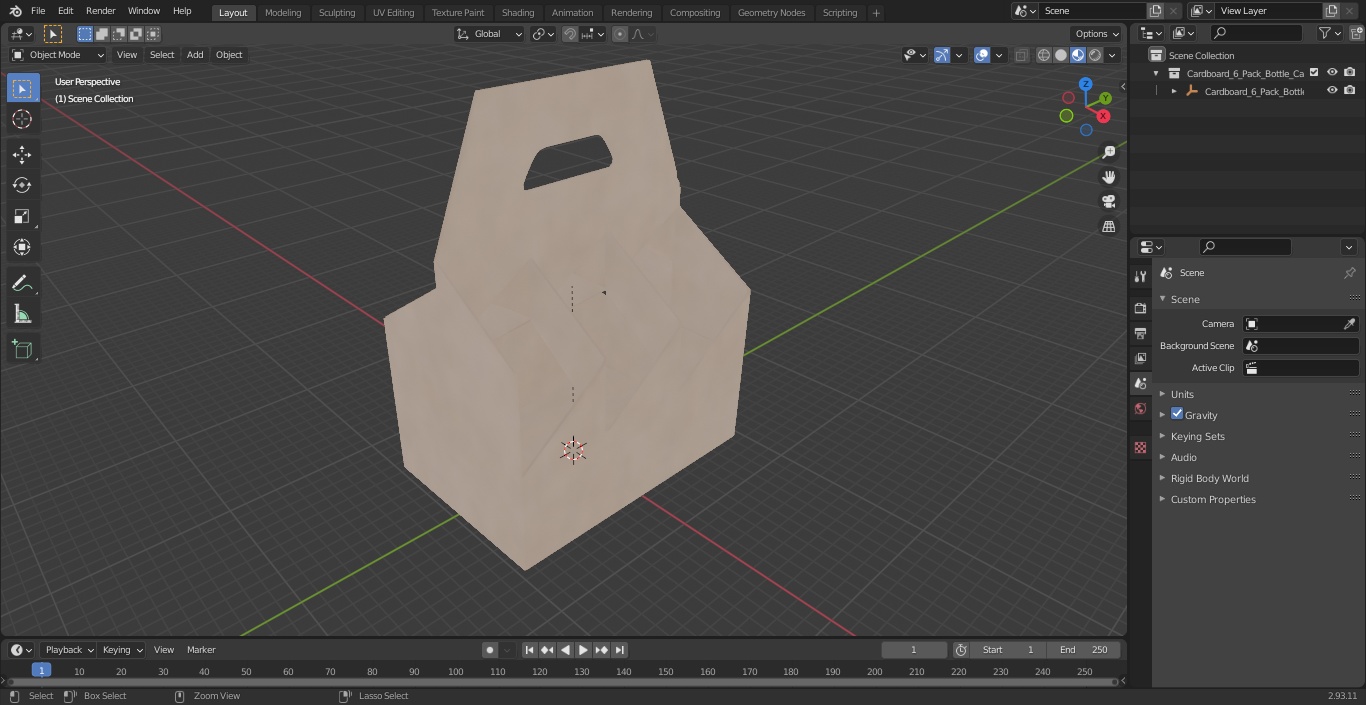Select the Scale tool
Viewport: 1366px width, 705px height.
(22, 216)
